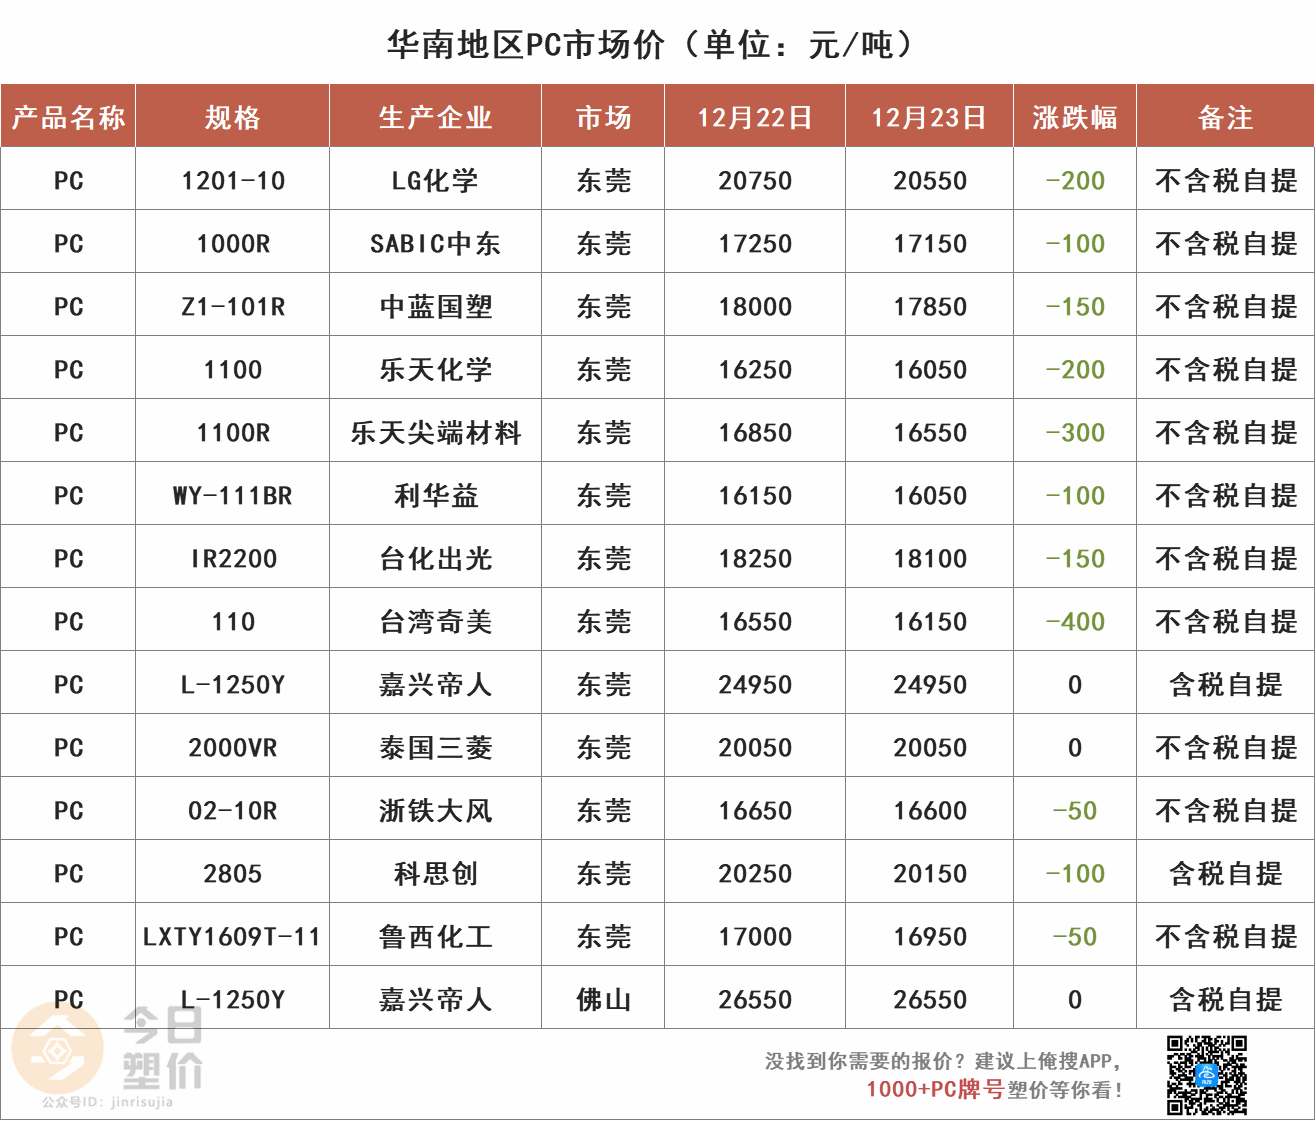Click the 公众号ID jinrisujia text

point(107,1102)
